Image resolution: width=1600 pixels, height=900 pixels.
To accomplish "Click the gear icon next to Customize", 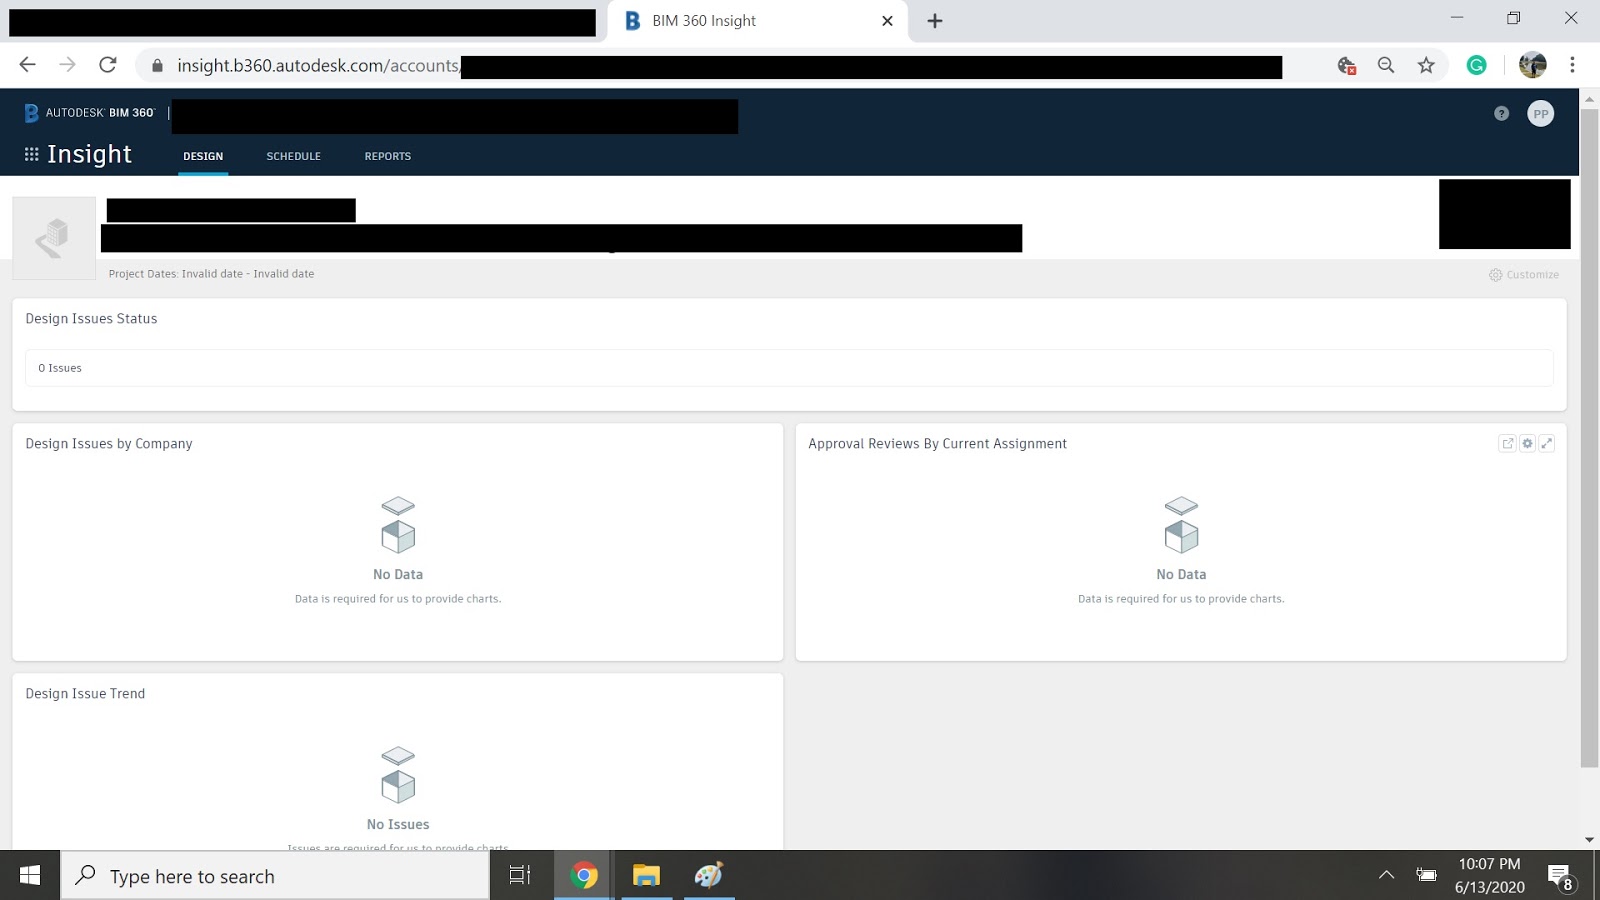I will (1495, 274).
